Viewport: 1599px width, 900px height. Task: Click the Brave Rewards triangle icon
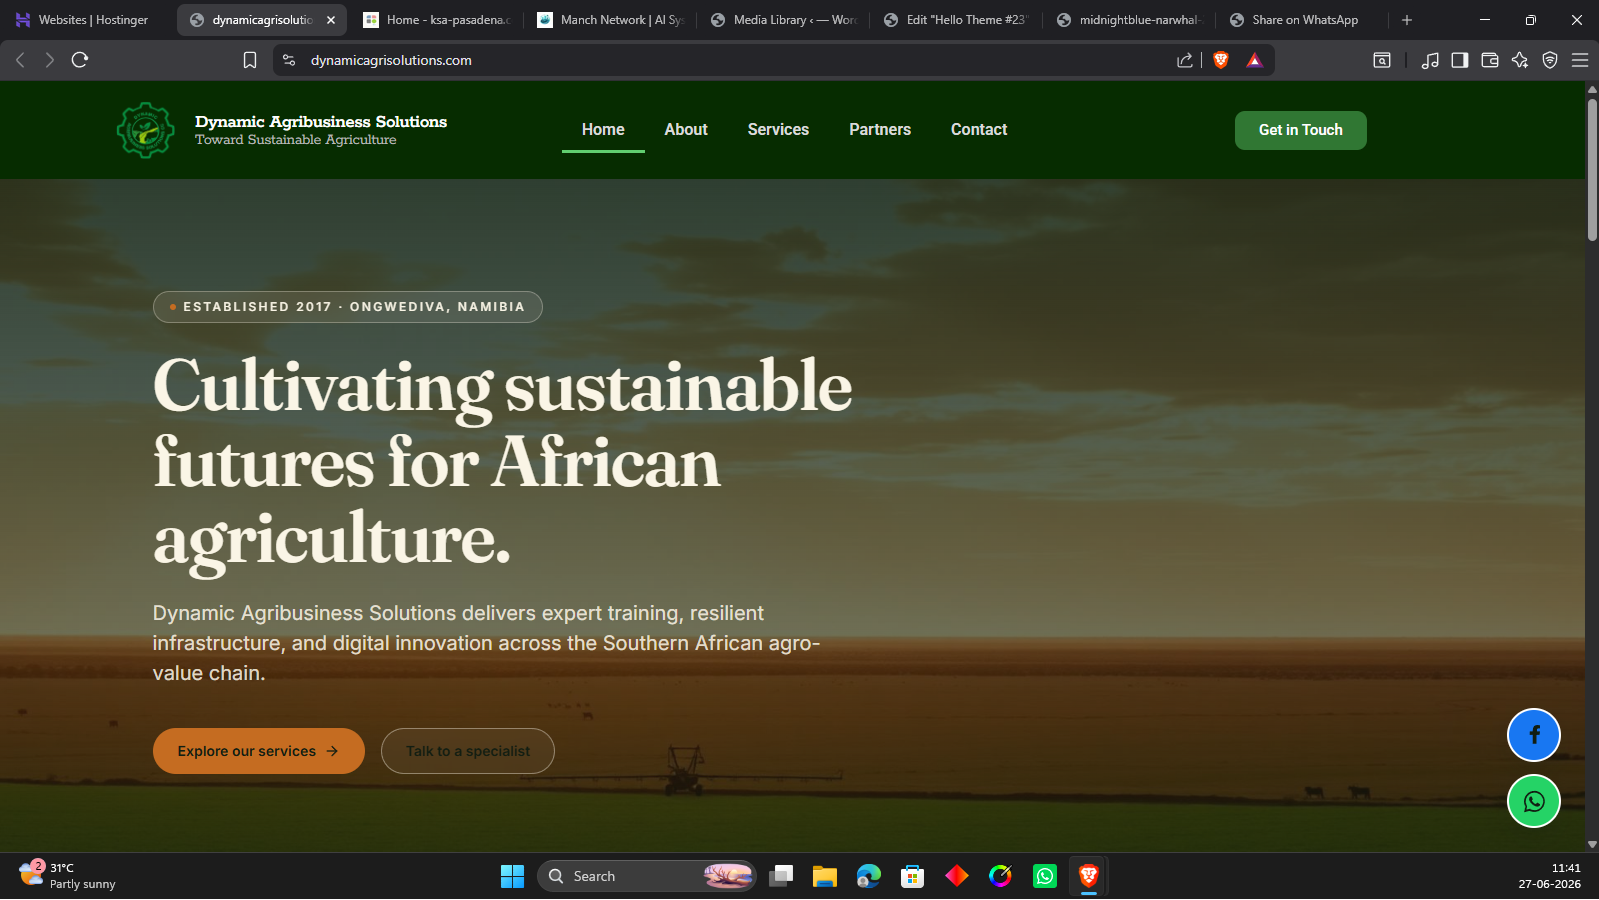1255,60
